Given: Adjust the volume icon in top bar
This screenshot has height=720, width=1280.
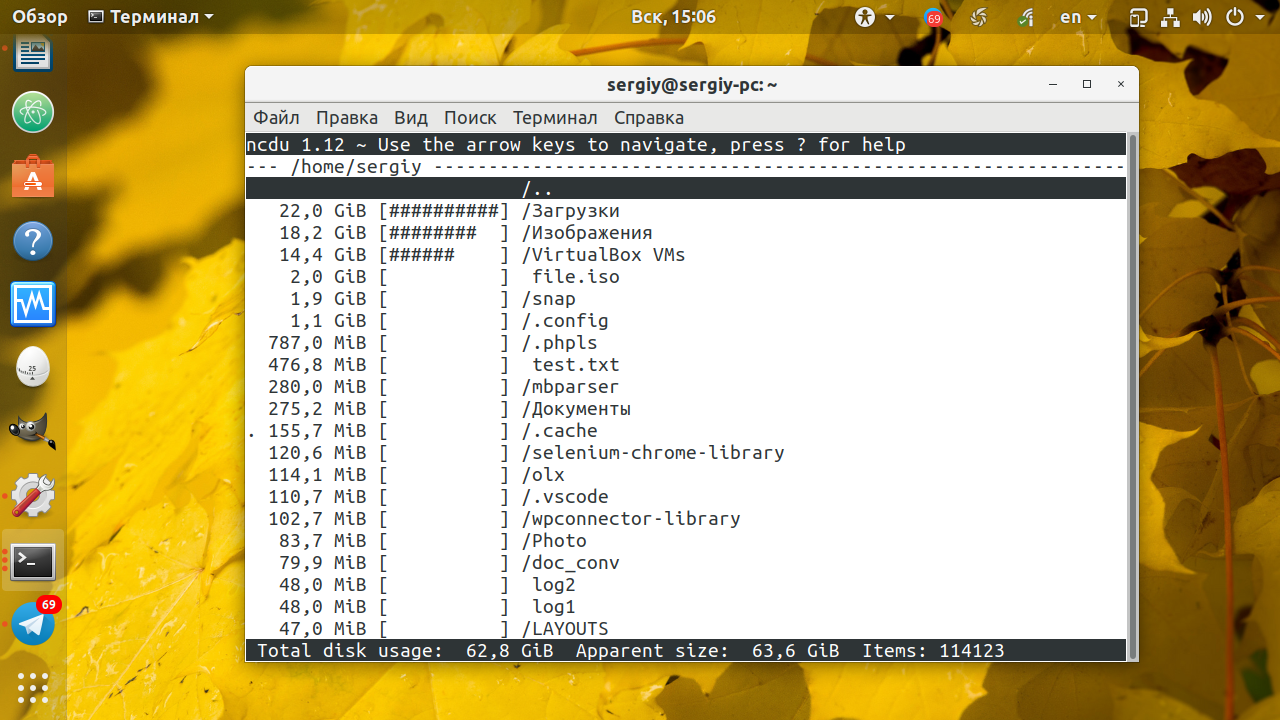Looking at the screenshot, I should point(1203,17).
